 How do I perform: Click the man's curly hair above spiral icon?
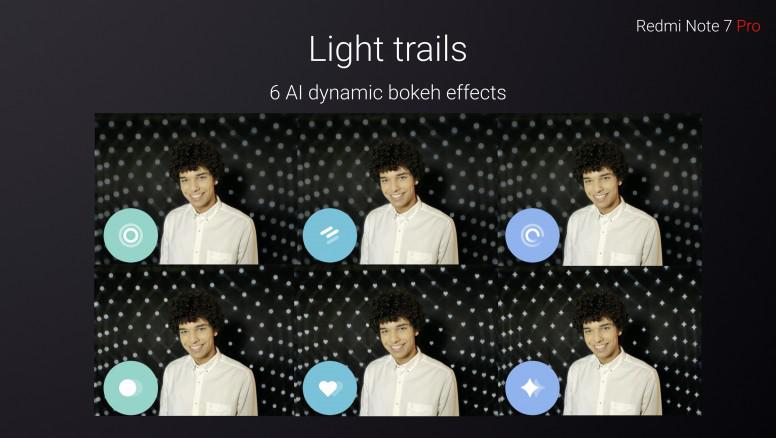pos(600,156)
